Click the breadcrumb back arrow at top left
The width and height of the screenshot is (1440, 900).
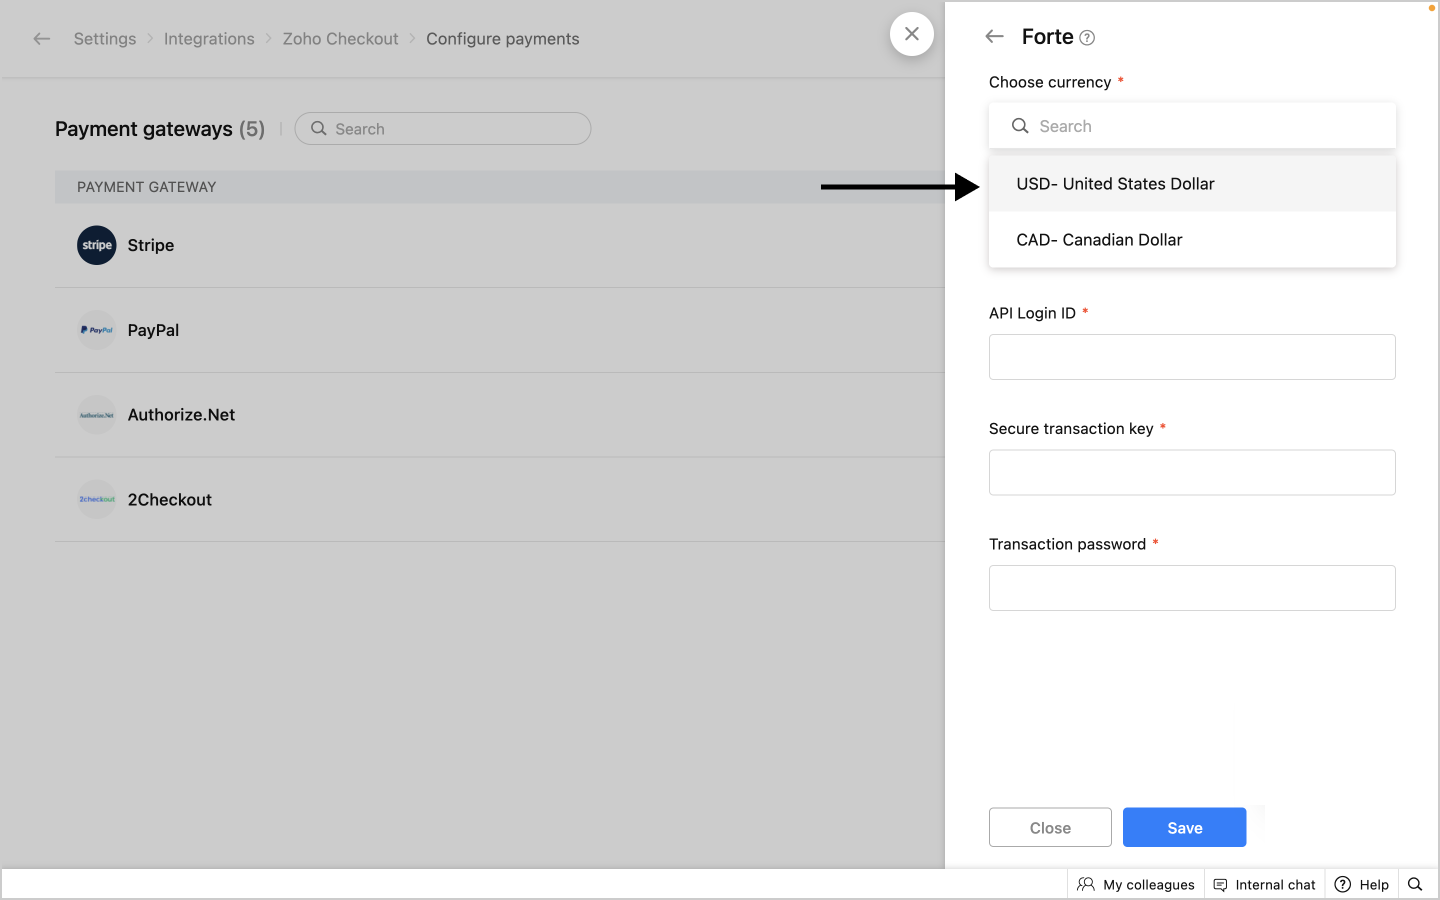pyautogui.click(x=41, y=39)
